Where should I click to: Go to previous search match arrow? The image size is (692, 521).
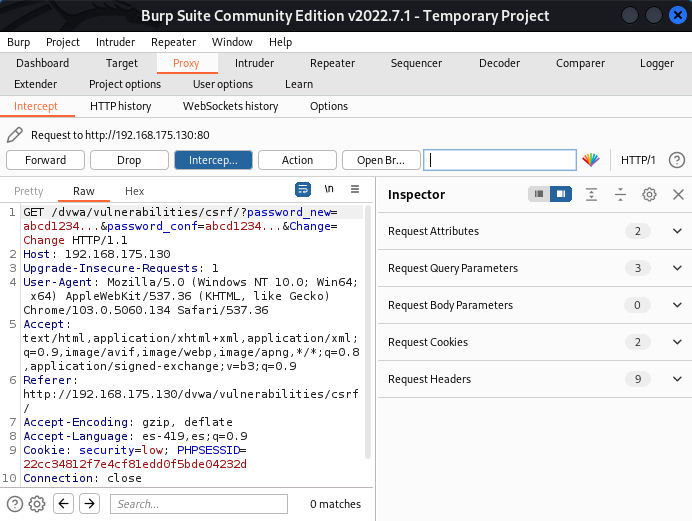pyautogui.click(x=63, y=503)
